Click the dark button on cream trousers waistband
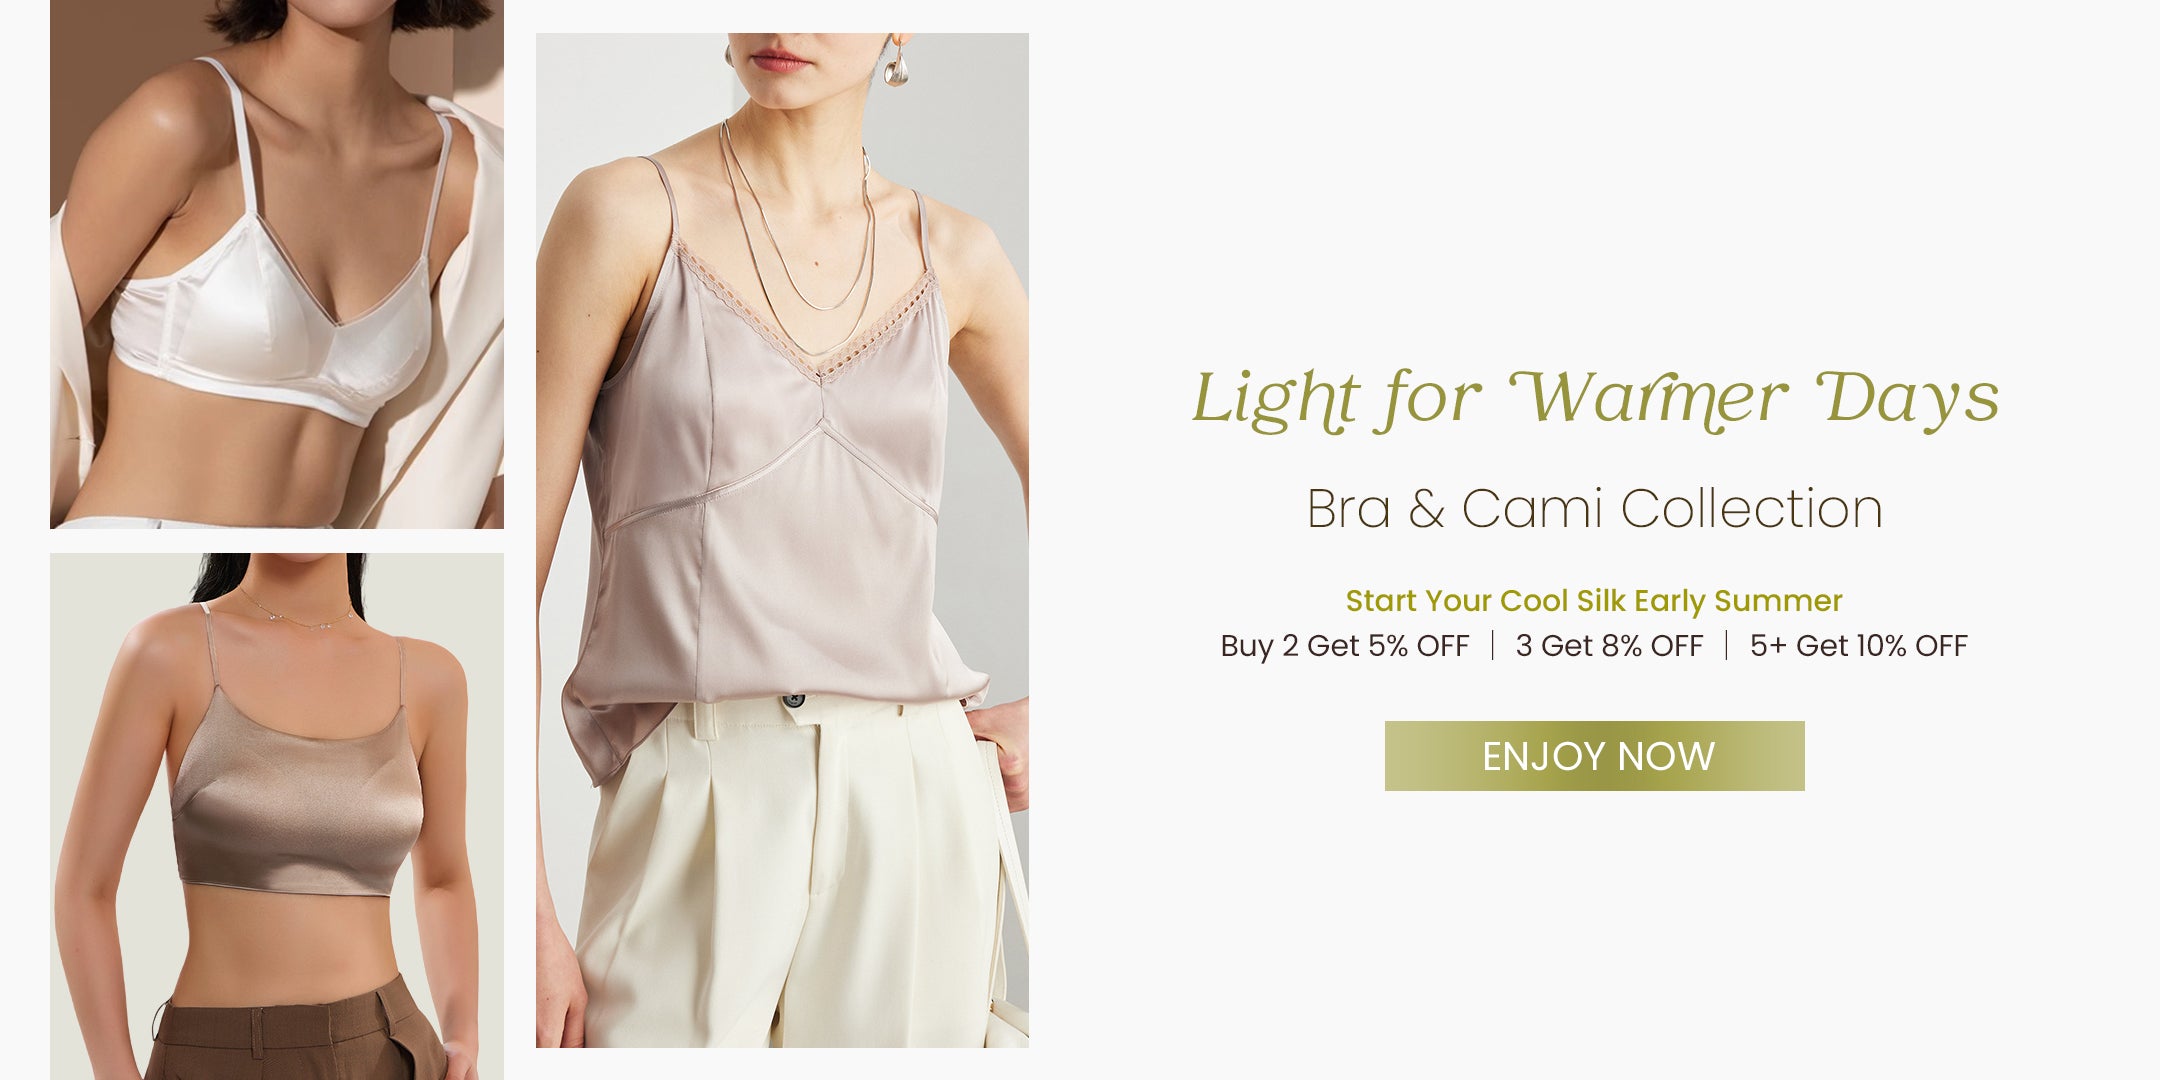 [794, 701]
